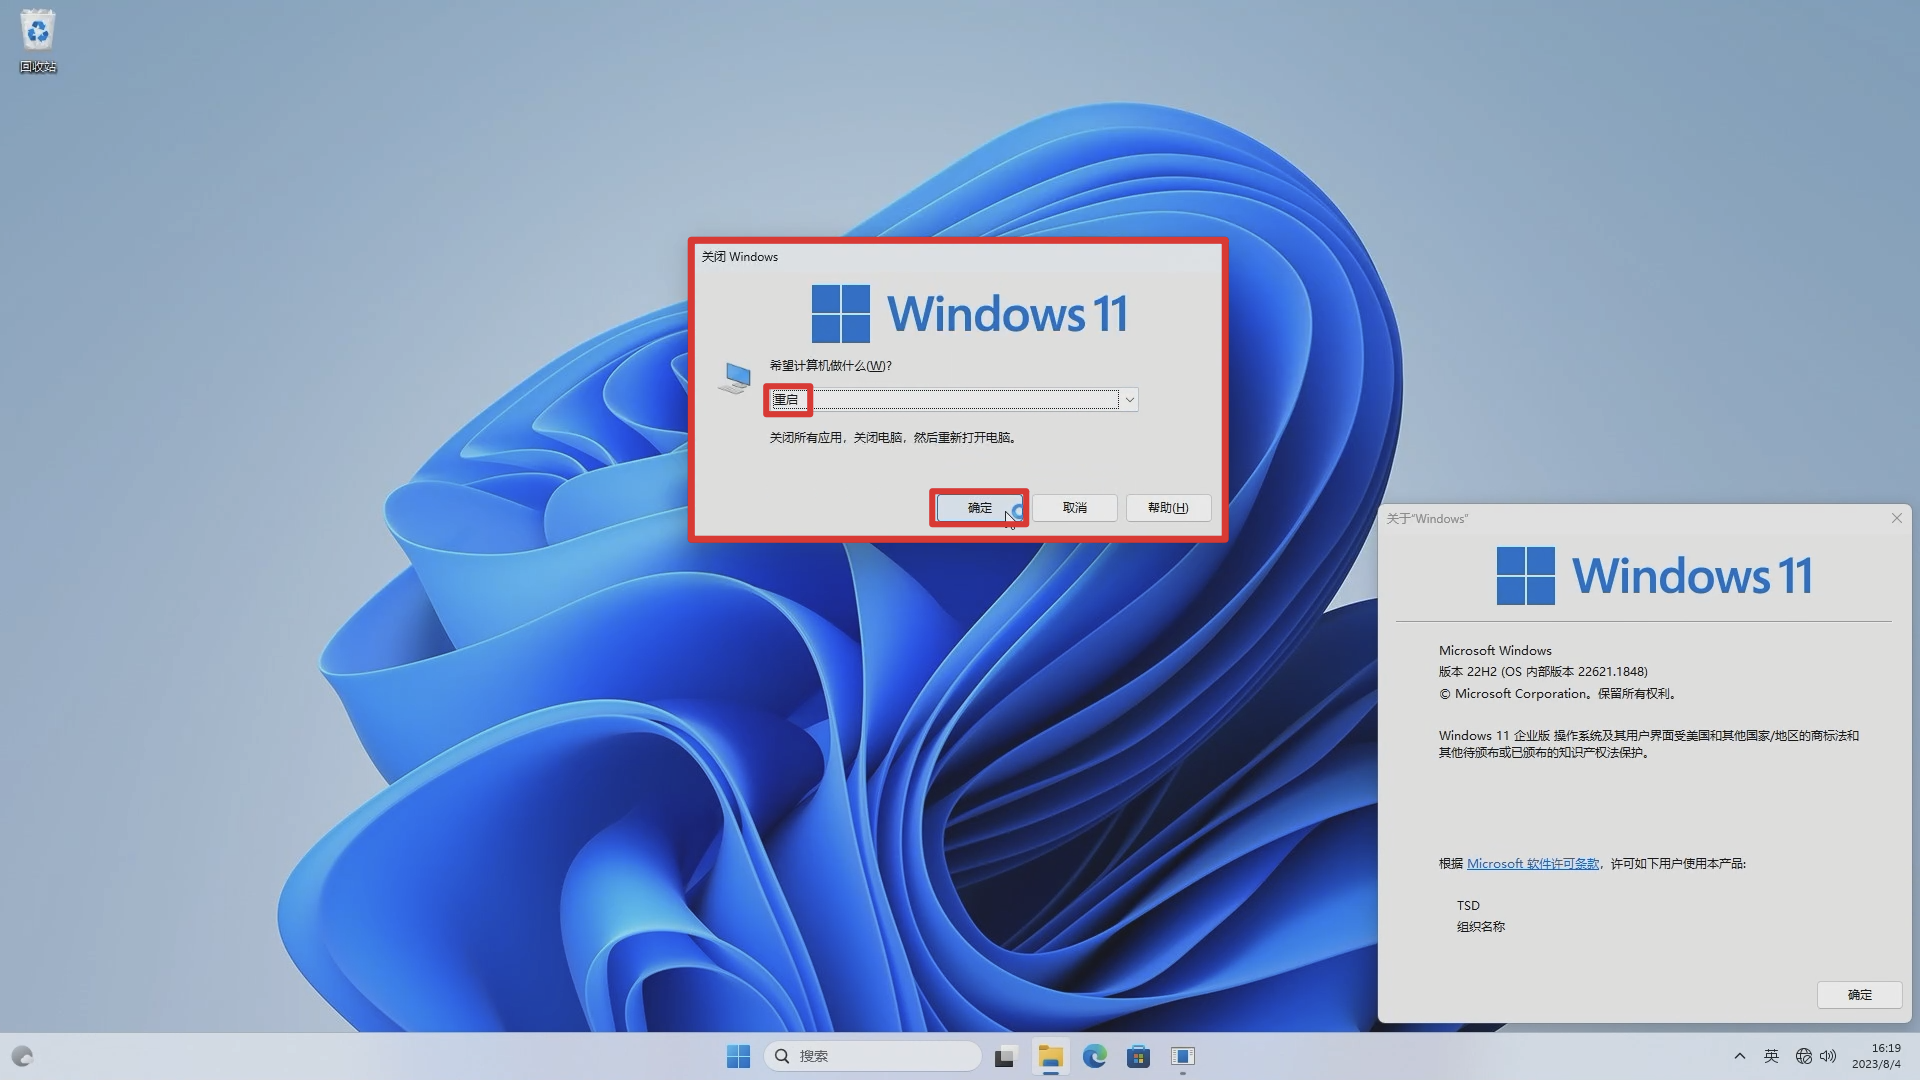Image resolution: width=1920 pixels, height=1080 pixels.
Task: Open File Explorer from taskbar
Action: tap(1050, 1056)
